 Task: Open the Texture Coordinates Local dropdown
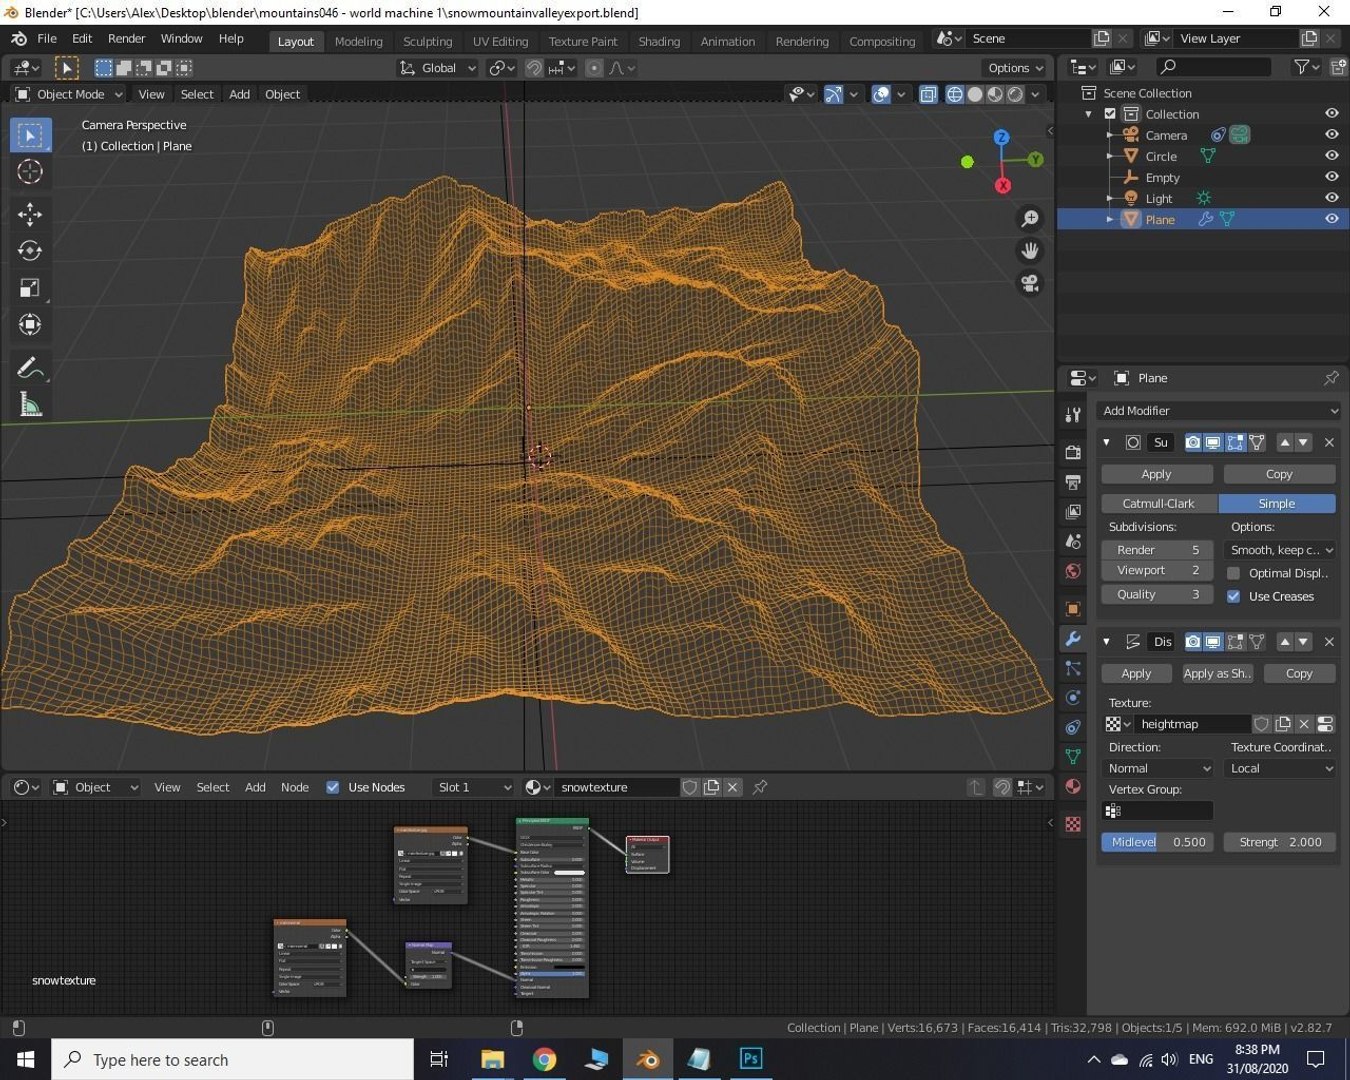1280,768
